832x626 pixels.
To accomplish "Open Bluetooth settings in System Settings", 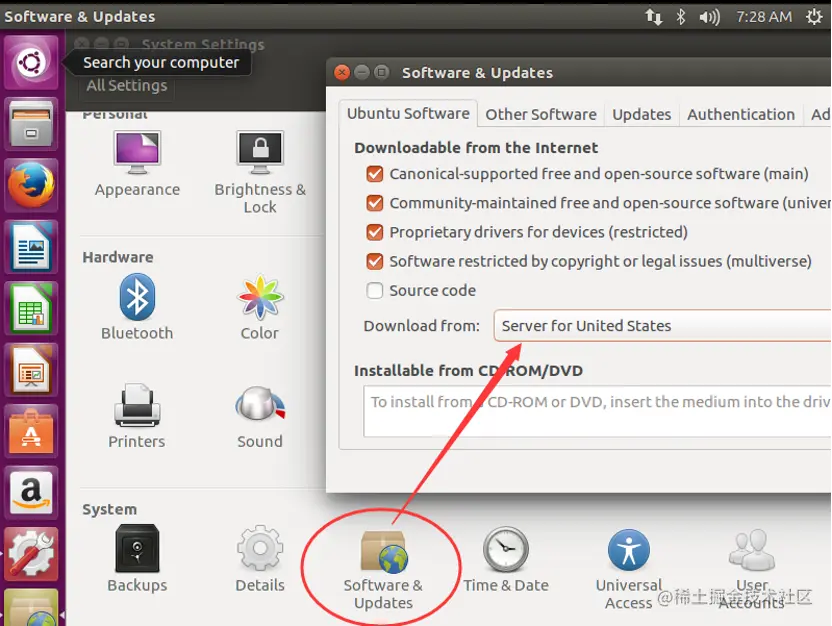I will (137, 308).
